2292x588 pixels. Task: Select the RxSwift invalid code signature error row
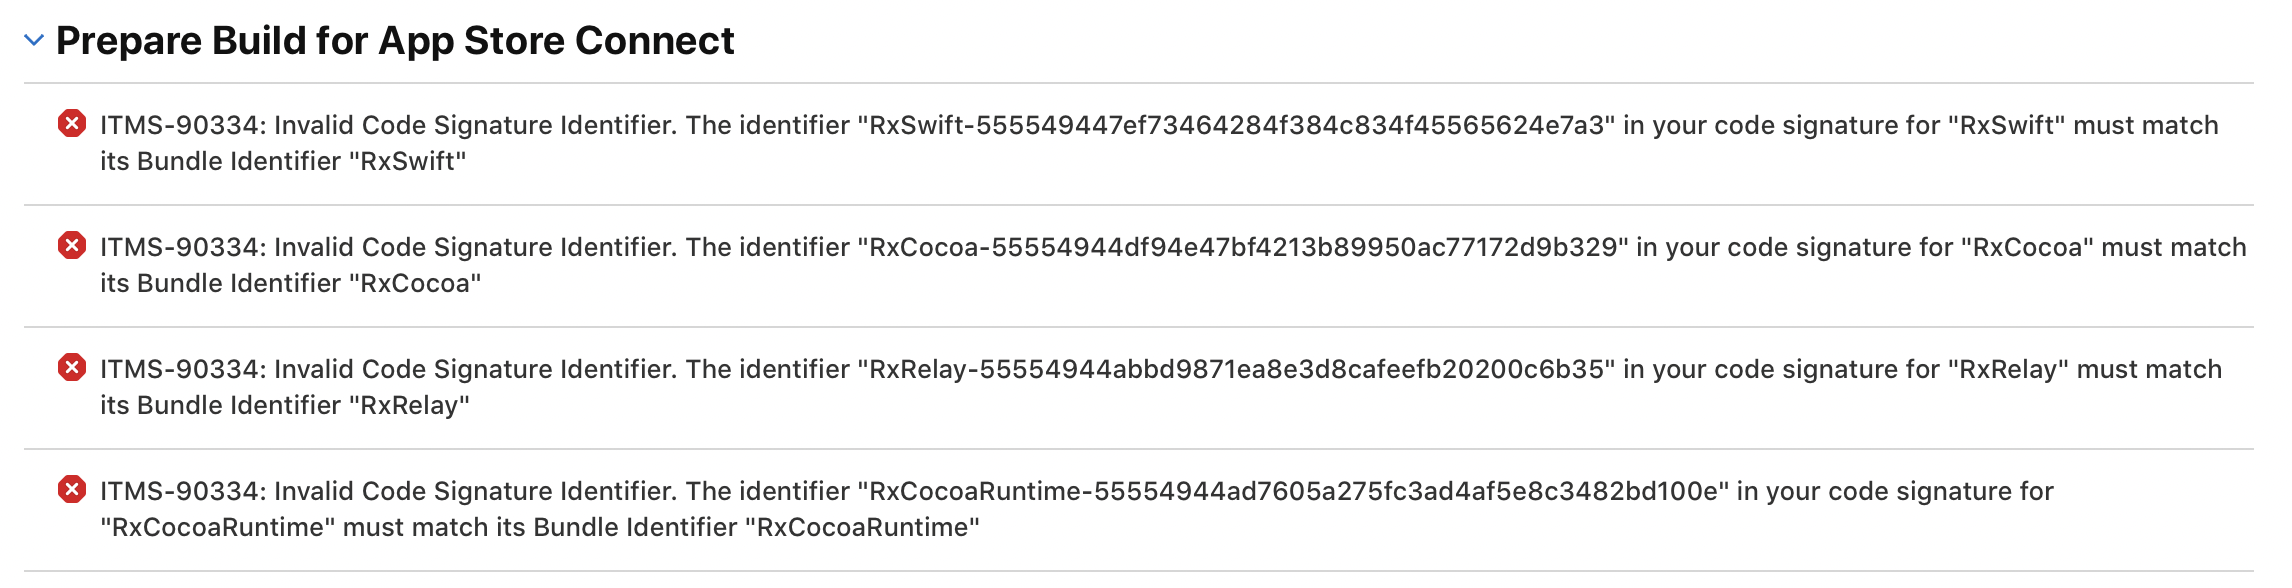(x=1139, y=144)
